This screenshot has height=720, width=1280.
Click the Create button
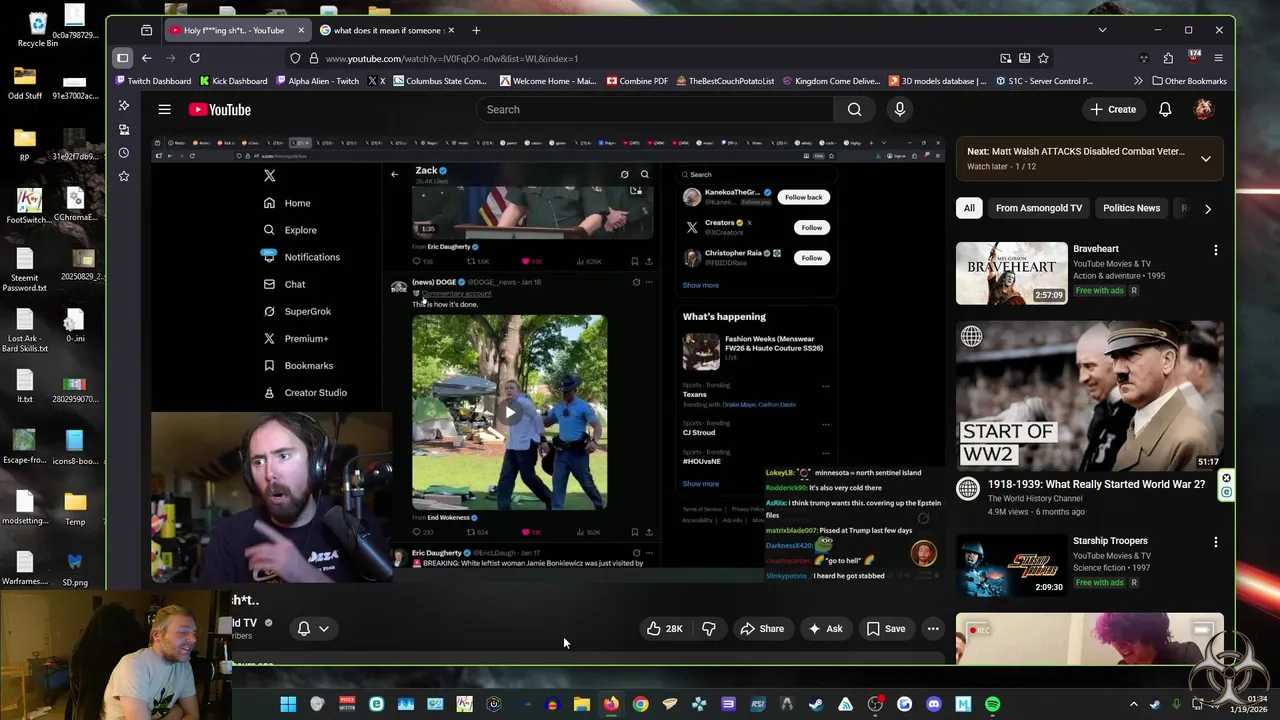(1113, 109)
